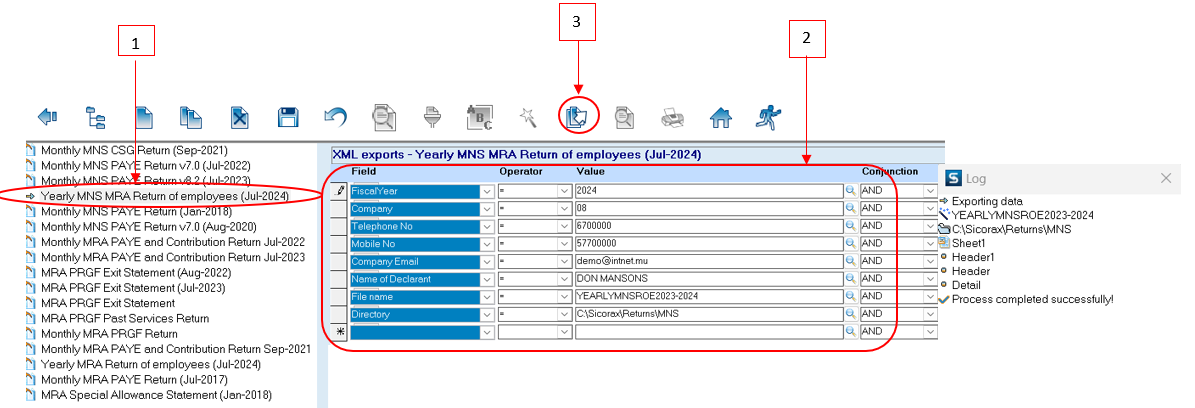The width and height of the screenshot is (1195, 408).
Task: Open the Operator dropdown for Telephone No row
Action: (x=562, y=226)
